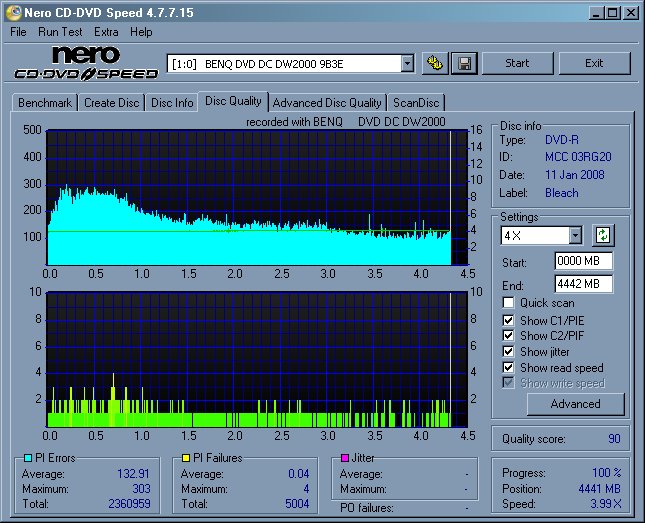Click the disc type DVD-R text

pos(561,140)
